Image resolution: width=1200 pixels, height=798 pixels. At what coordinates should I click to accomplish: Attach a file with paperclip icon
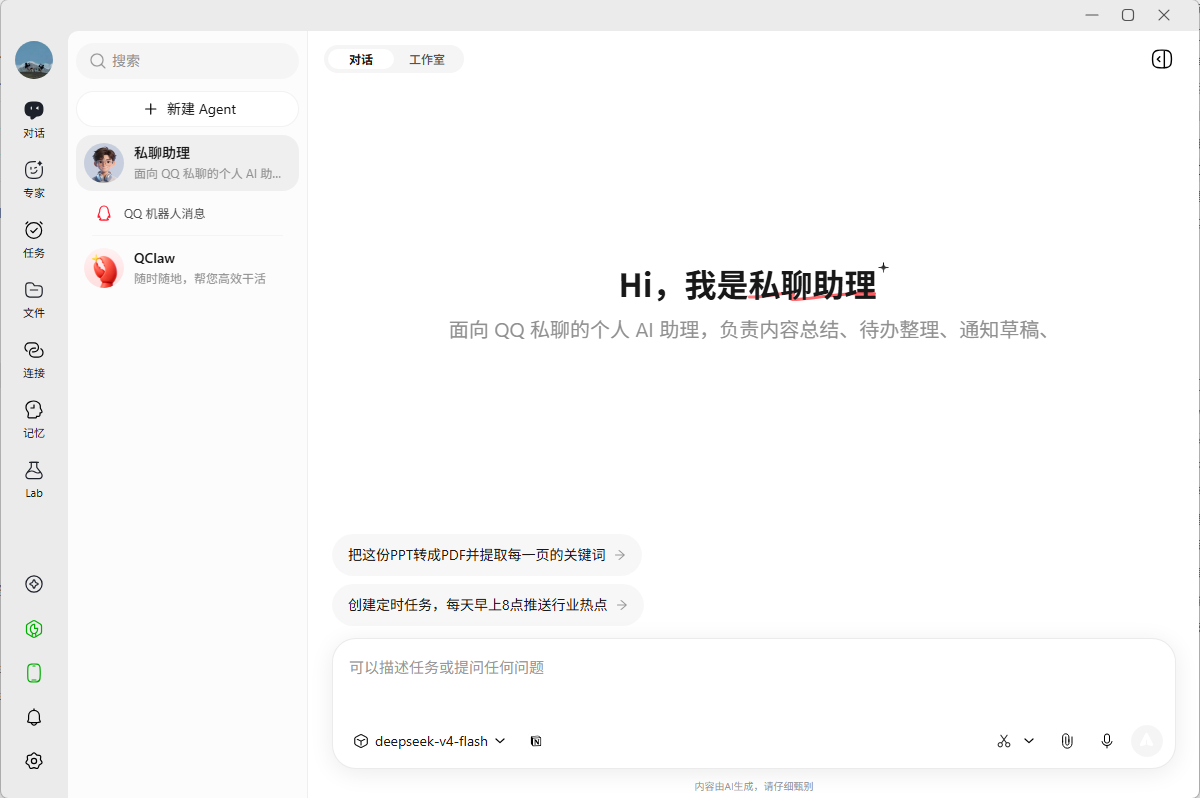[x=1067, y=741]
